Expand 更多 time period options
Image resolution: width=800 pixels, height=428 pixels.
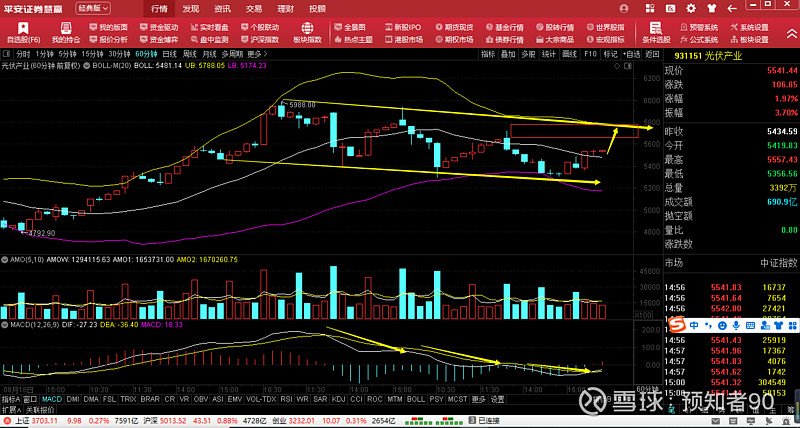[x=257, y=54]
